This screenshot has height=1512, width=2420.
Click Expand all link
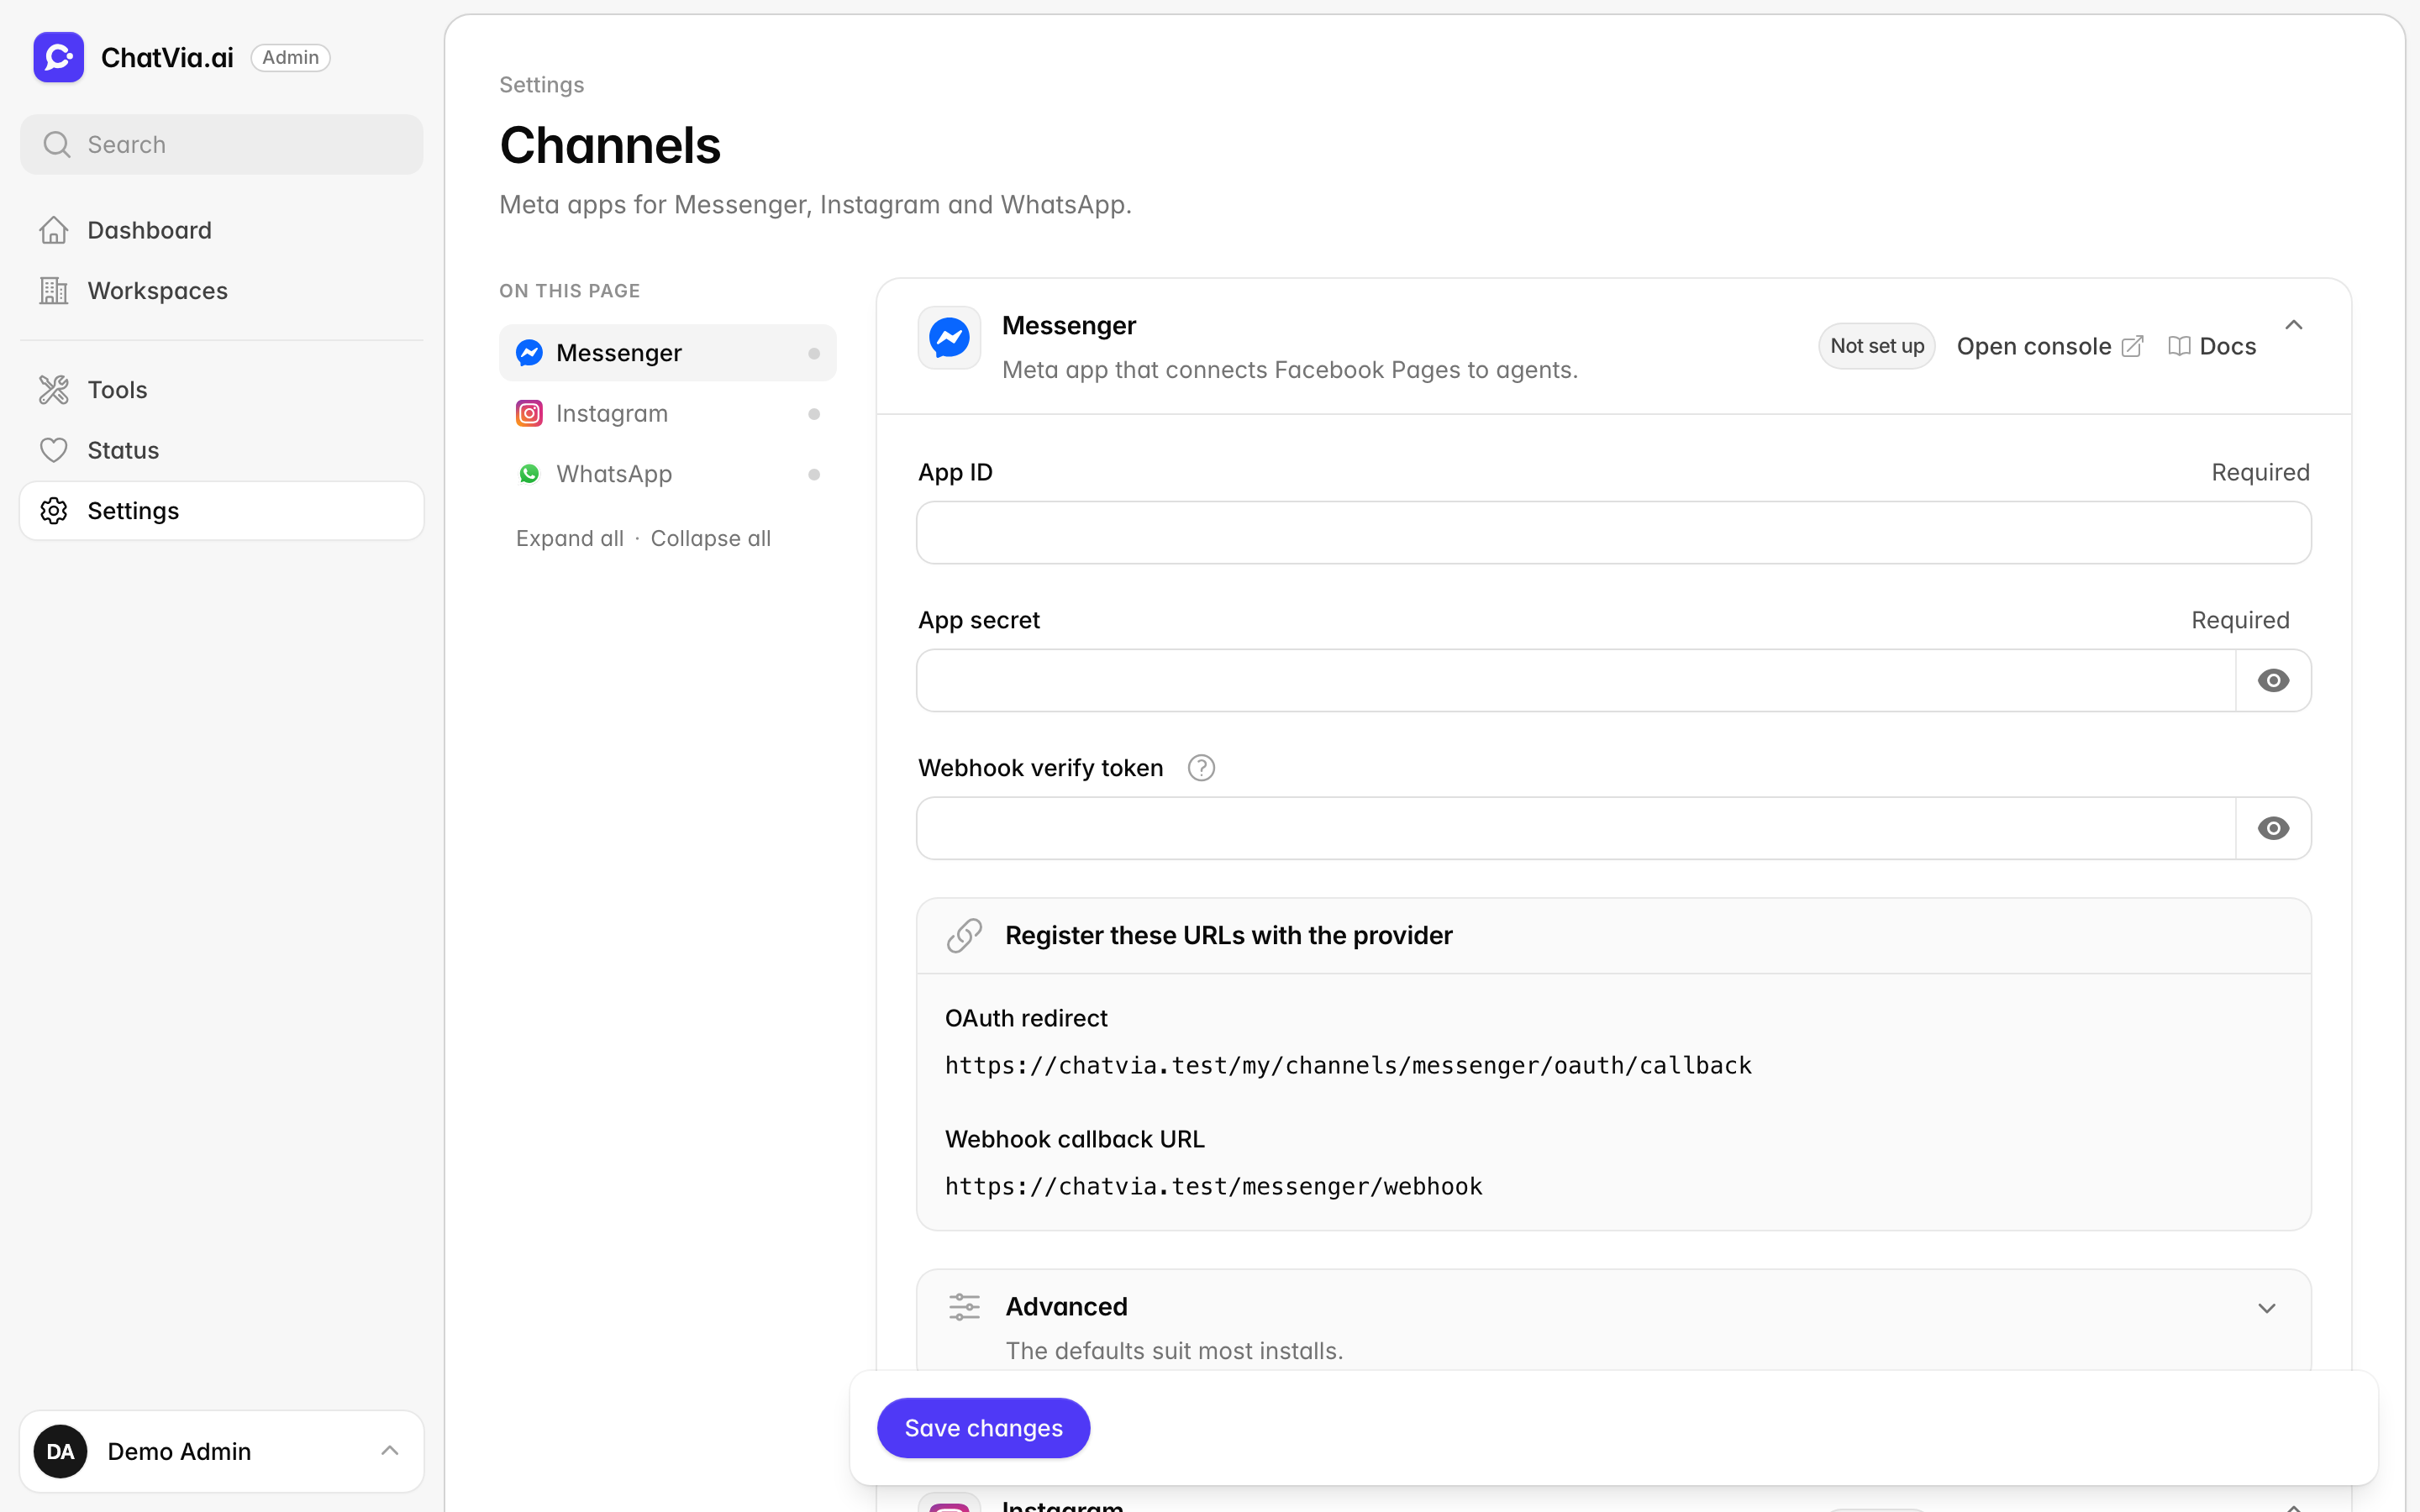tap(570, 539)
